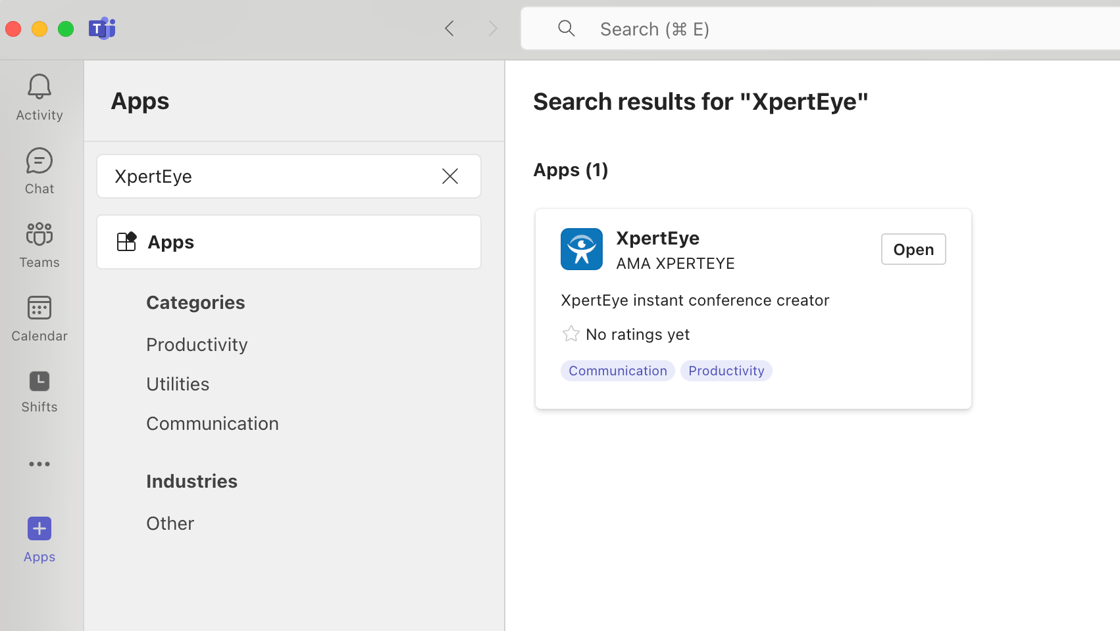Navigate back with the left arrow
1120x631 pixels.
click(449, 29)
